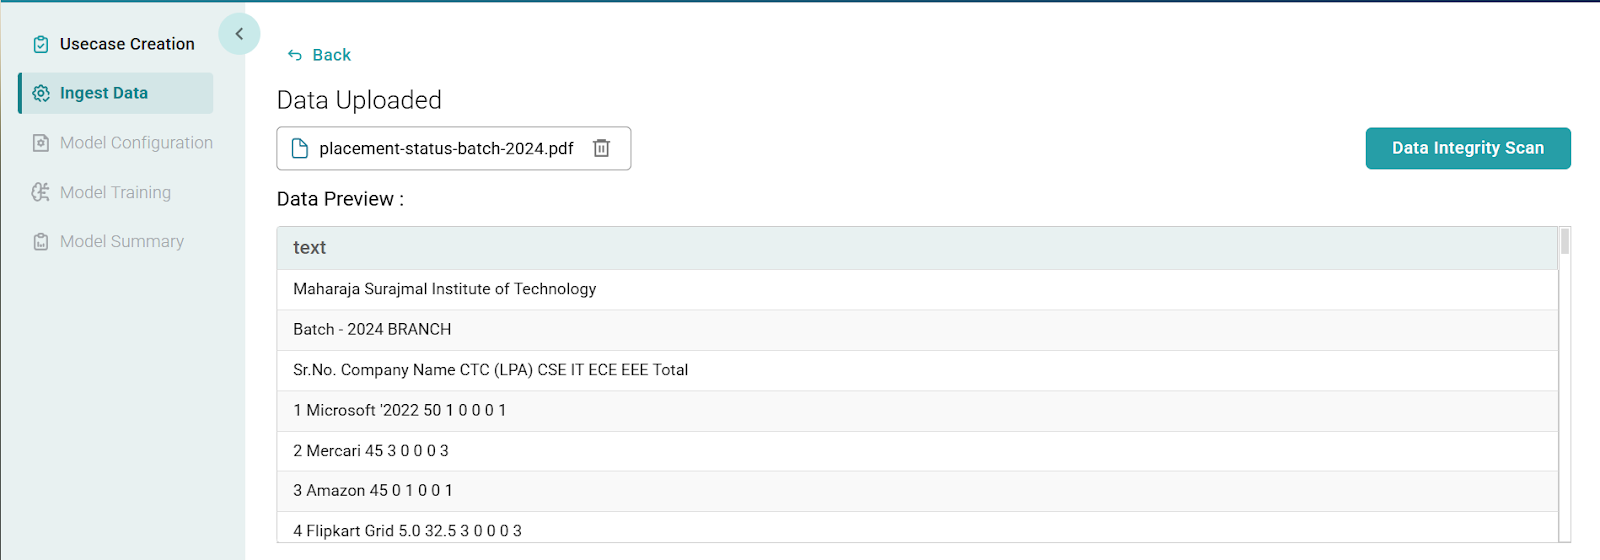Image resolution: width=1600 pixels, height=560 pixels.
Task: Click the Back link
Action: 331,55
